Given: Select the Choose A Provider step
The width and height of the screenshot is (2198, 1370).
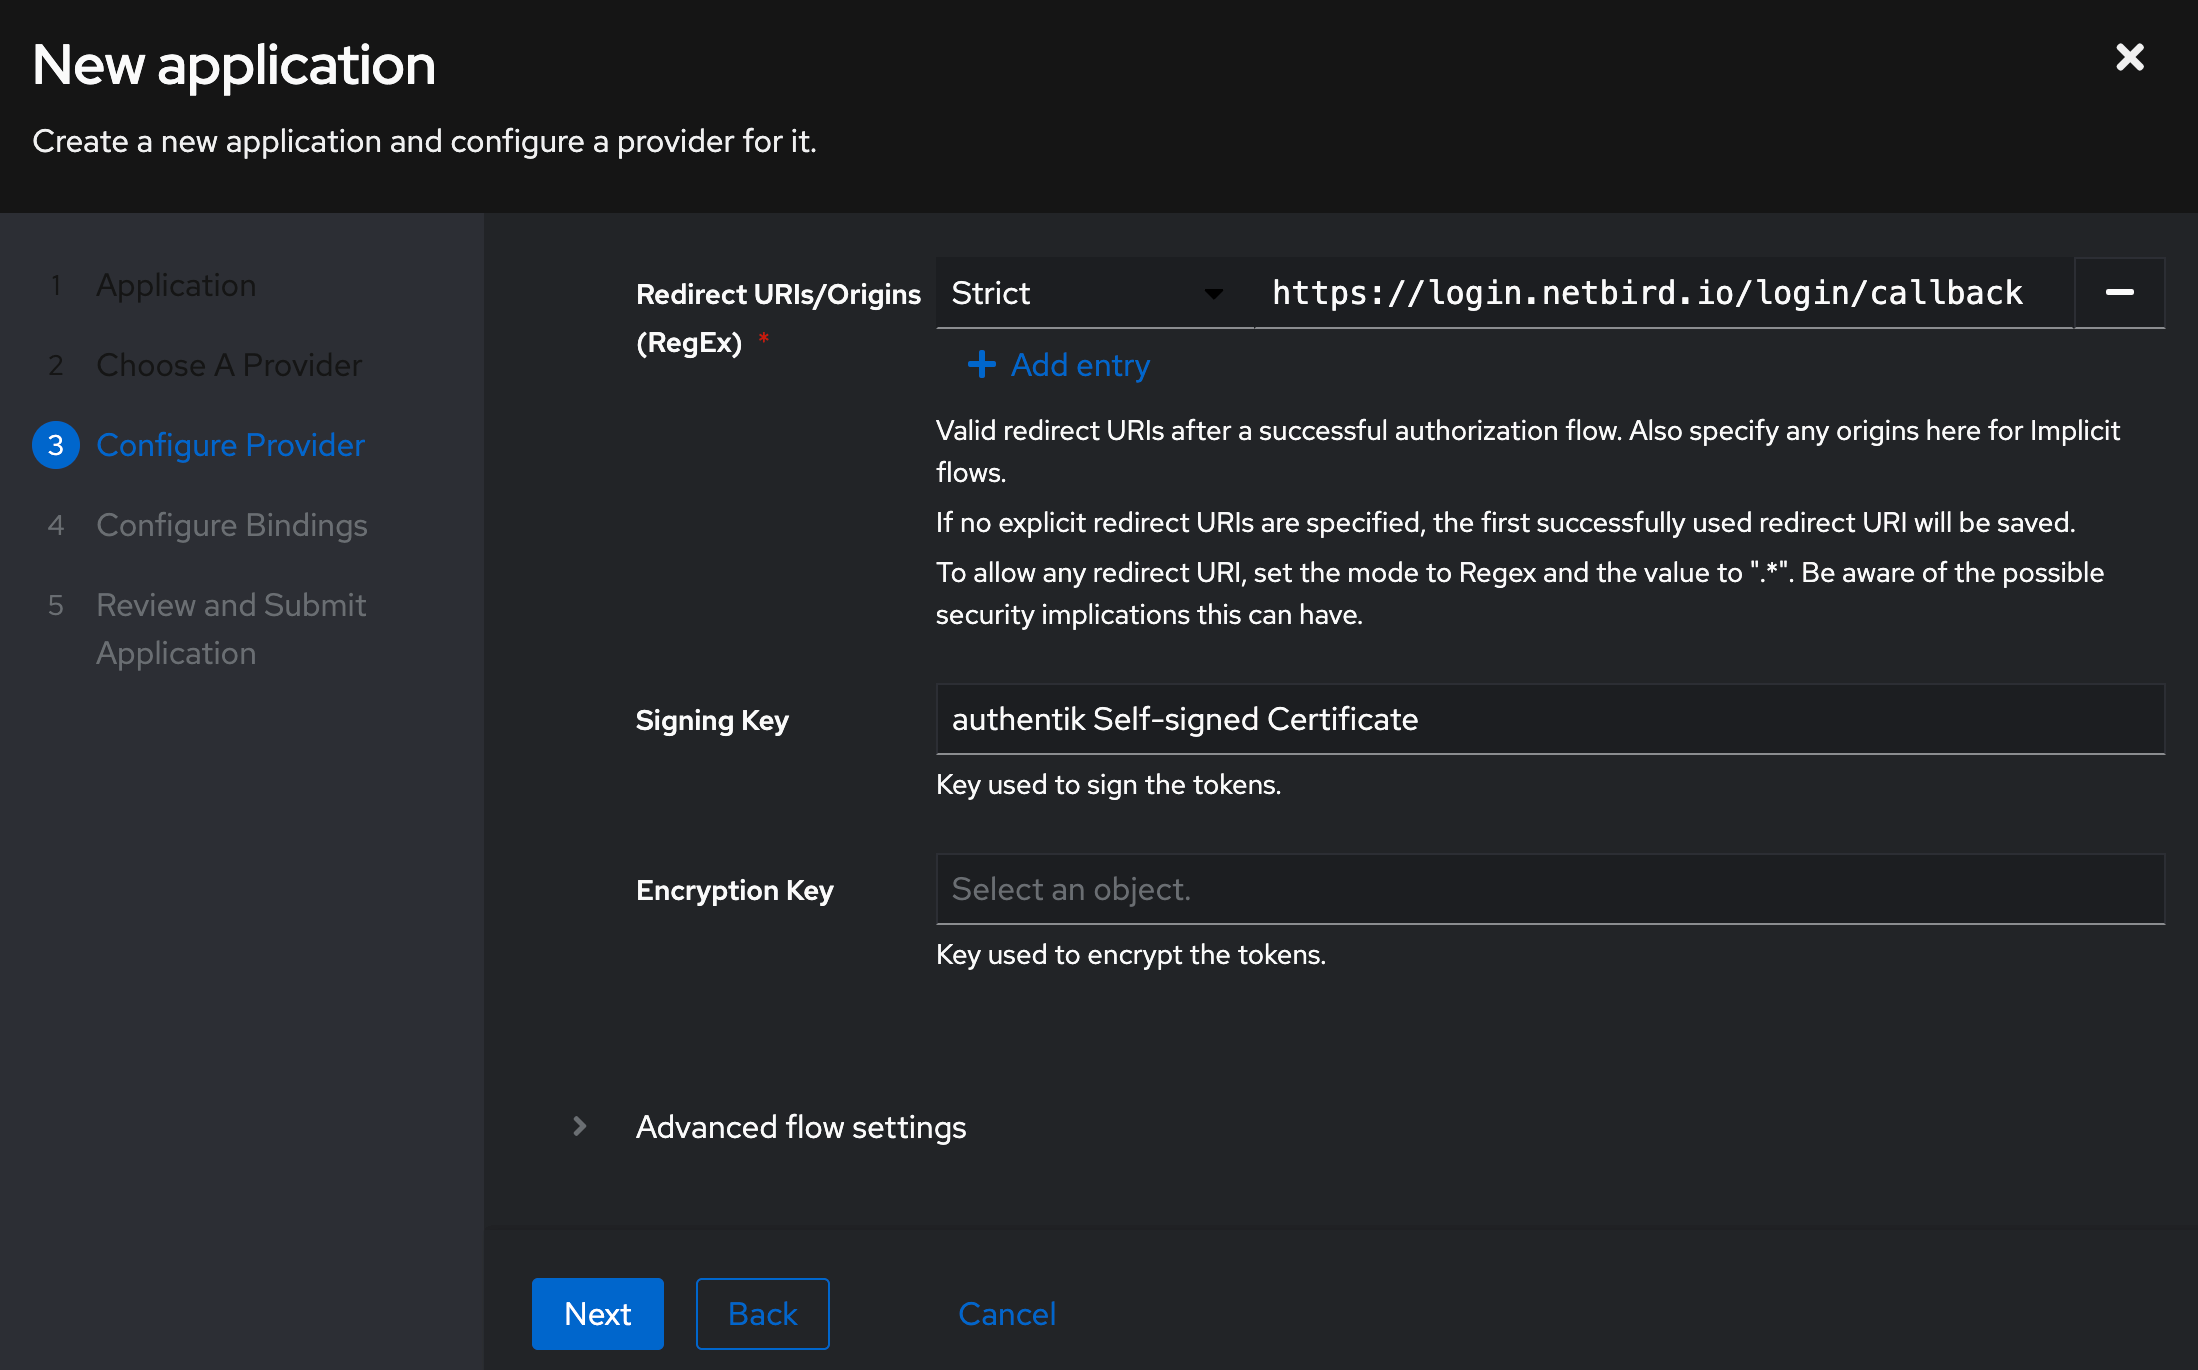Looking at the screenshot, I should [228, 365].
